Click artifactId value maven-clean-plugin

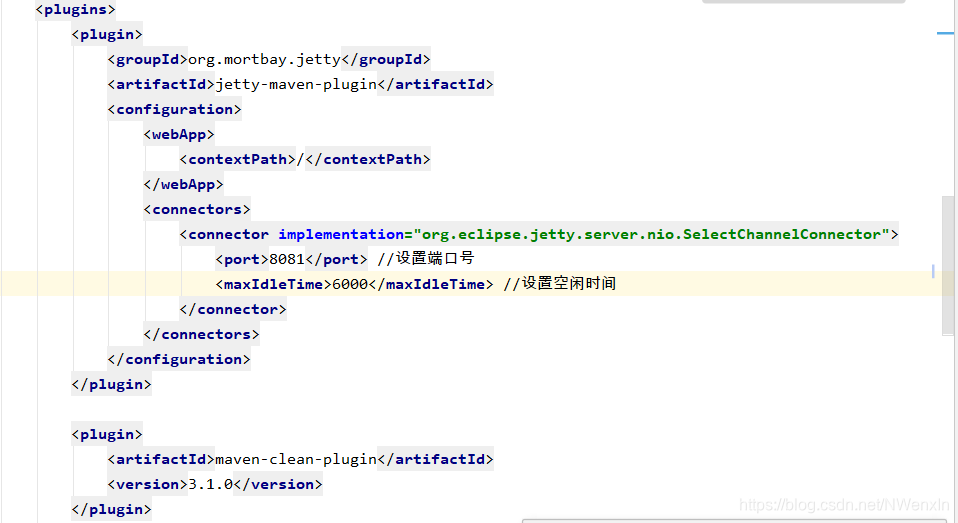point(296,459)
